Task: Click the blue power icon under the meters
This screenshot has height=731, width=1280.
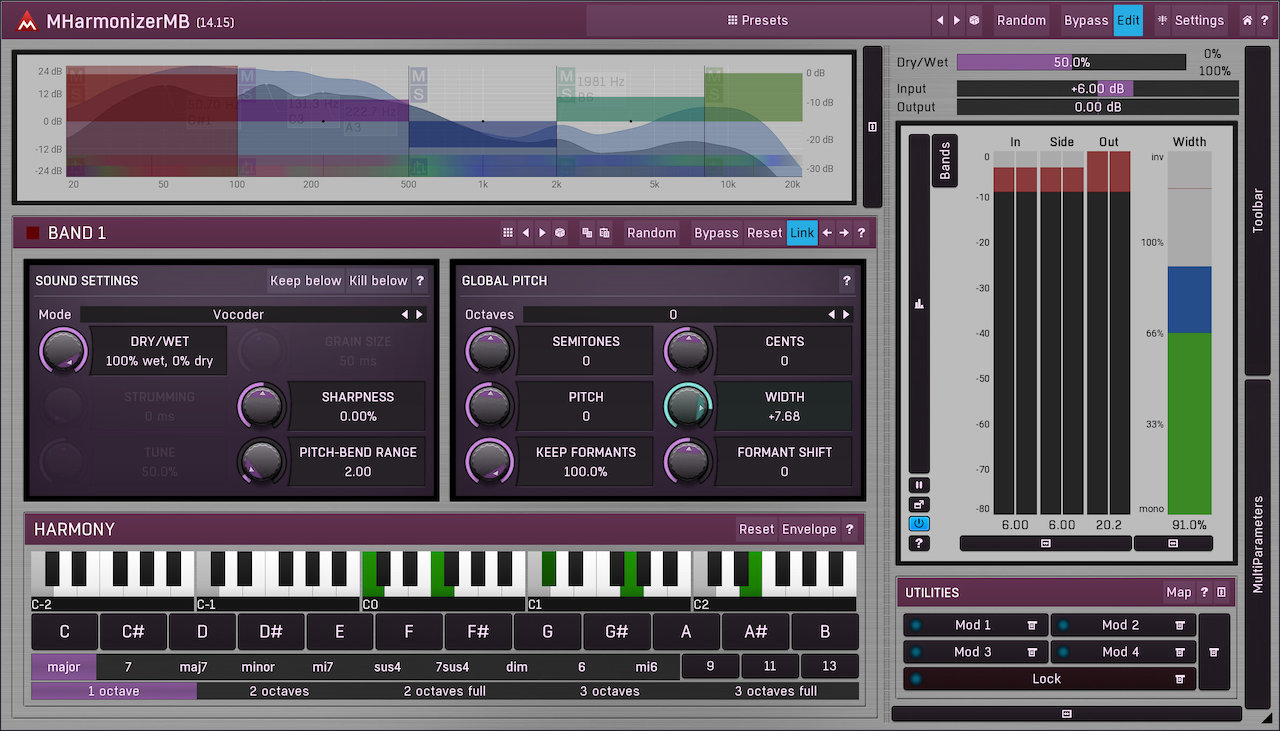Action: coord(918,524)
